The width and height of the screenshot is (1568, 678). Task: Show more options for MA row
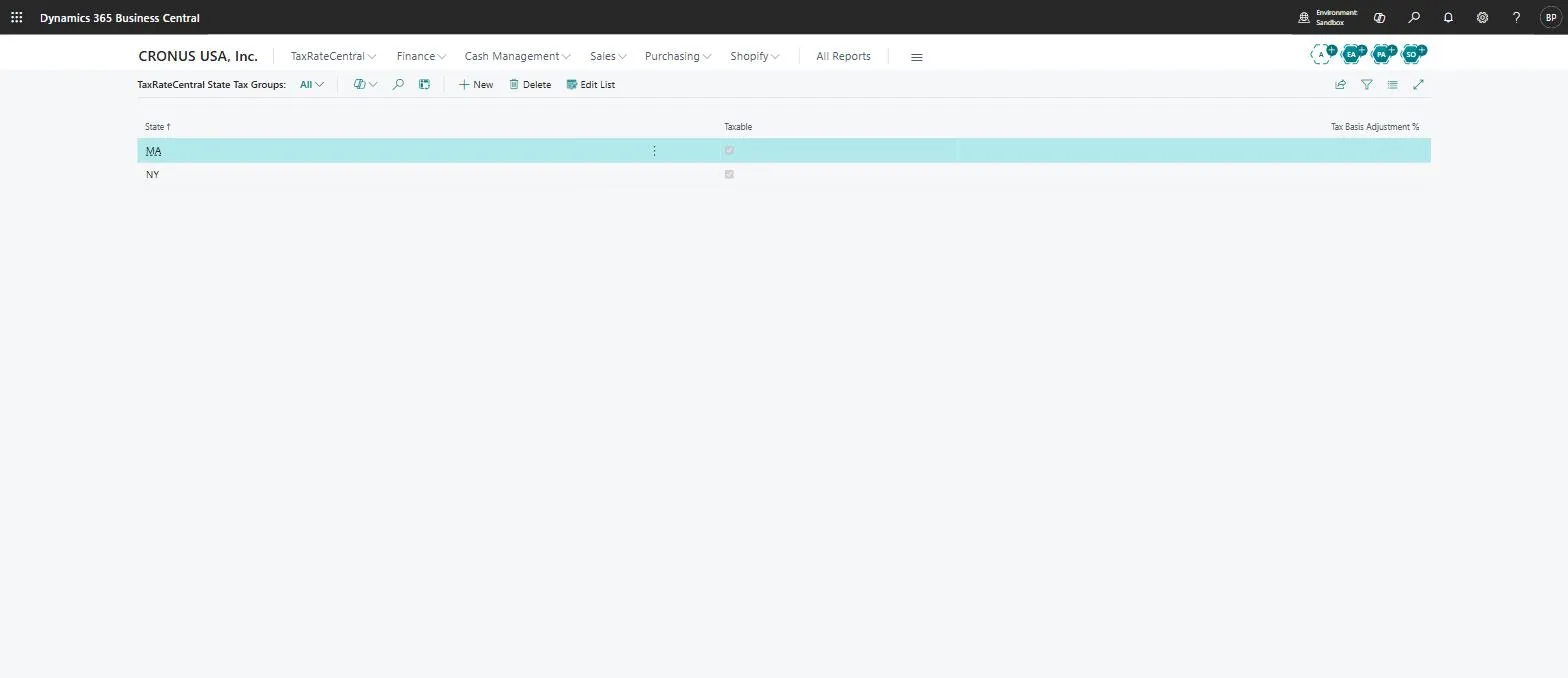pos(654,151)
